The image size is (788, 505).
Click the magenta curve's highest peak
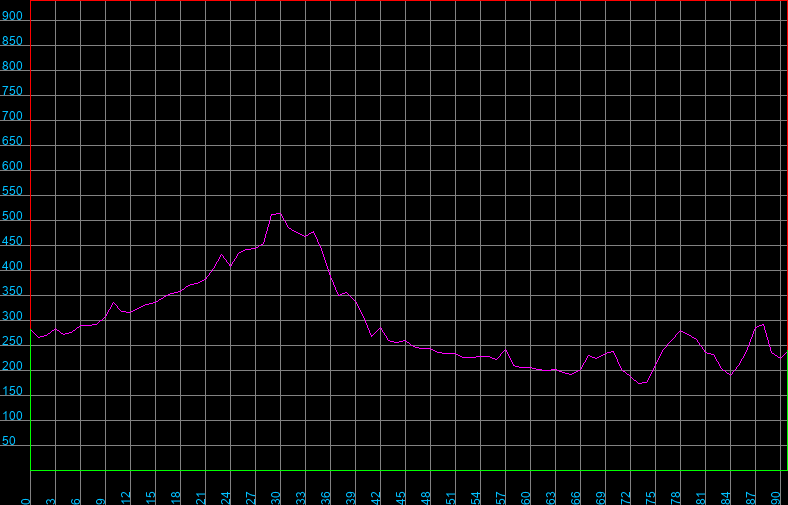(x=279, y=214)
